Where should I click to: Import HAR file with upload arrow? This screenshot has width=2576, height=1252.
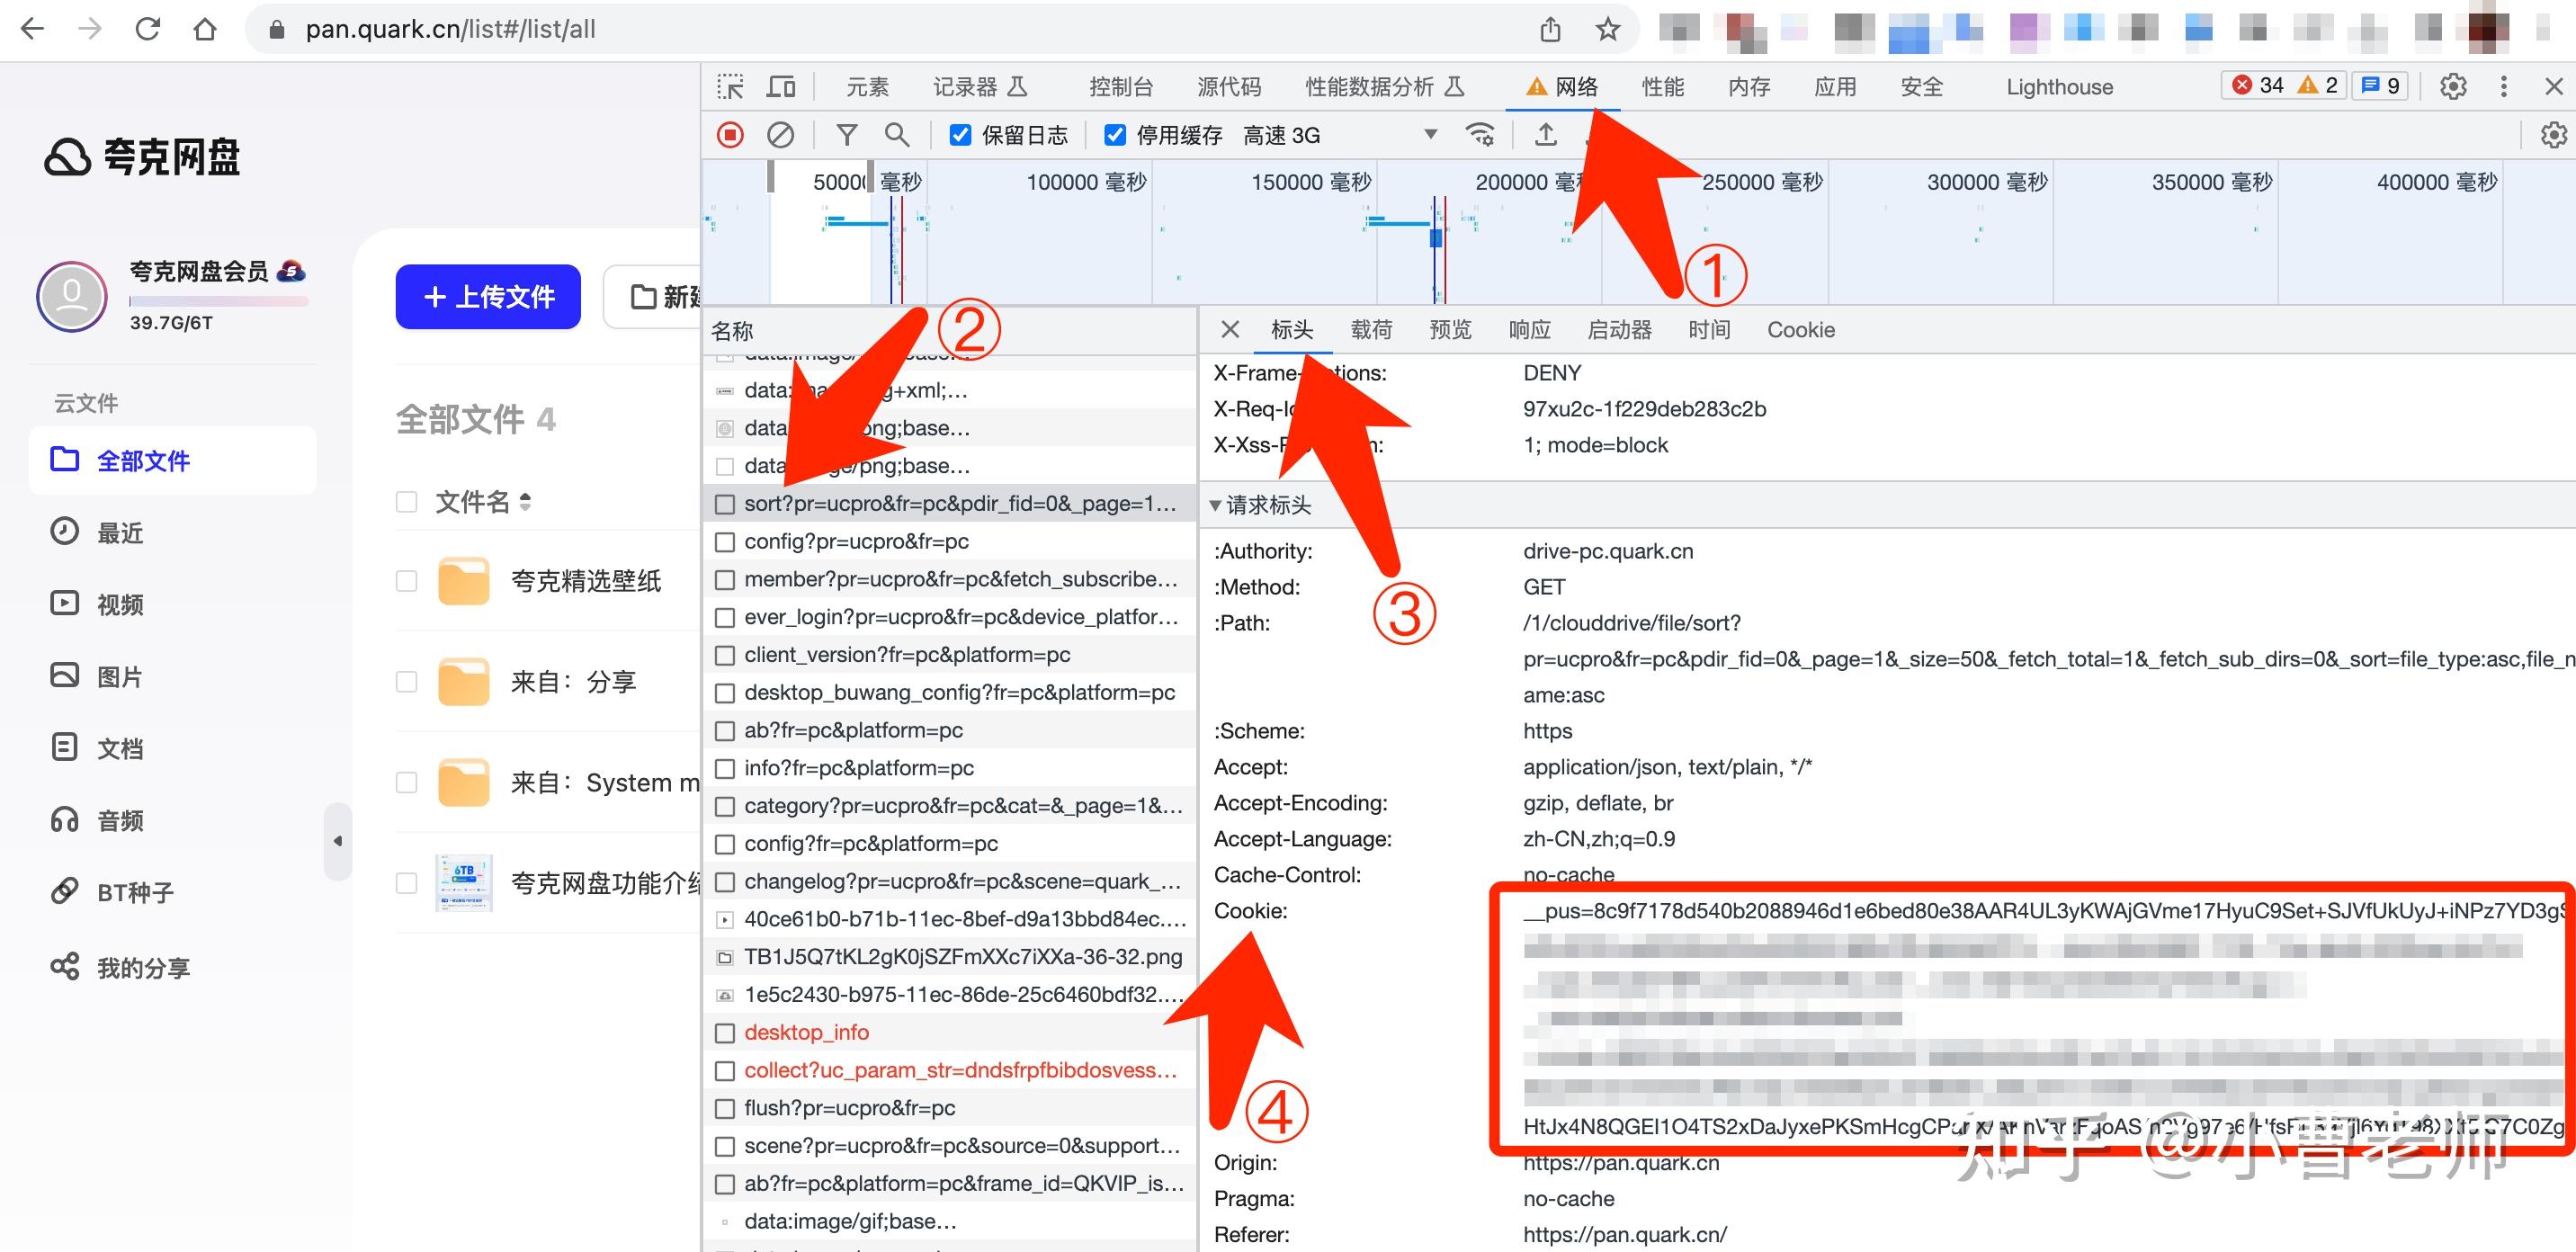(1546, 134)
